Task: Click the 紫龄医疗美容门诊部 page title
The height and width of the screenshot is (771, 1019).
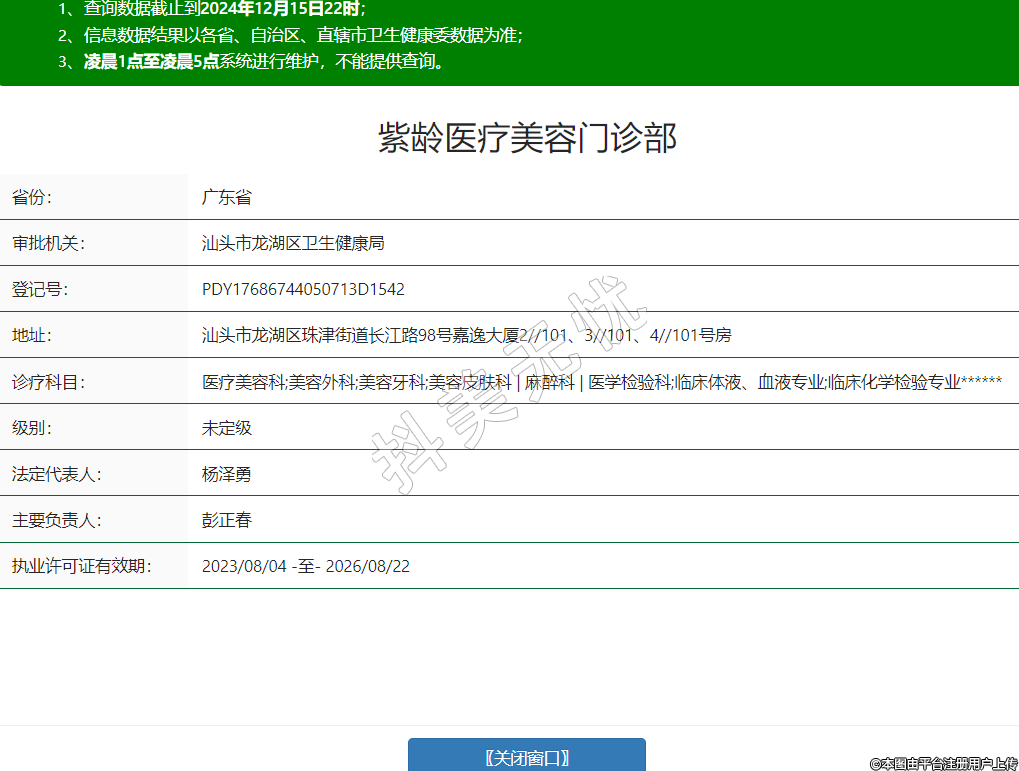Action: (x=527, y=139)
